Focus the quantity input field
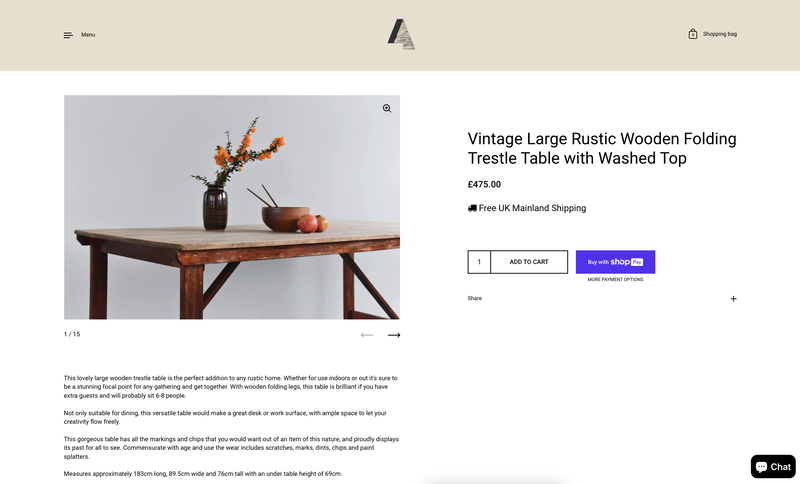The image size is (800, 484). coord(479,262)
